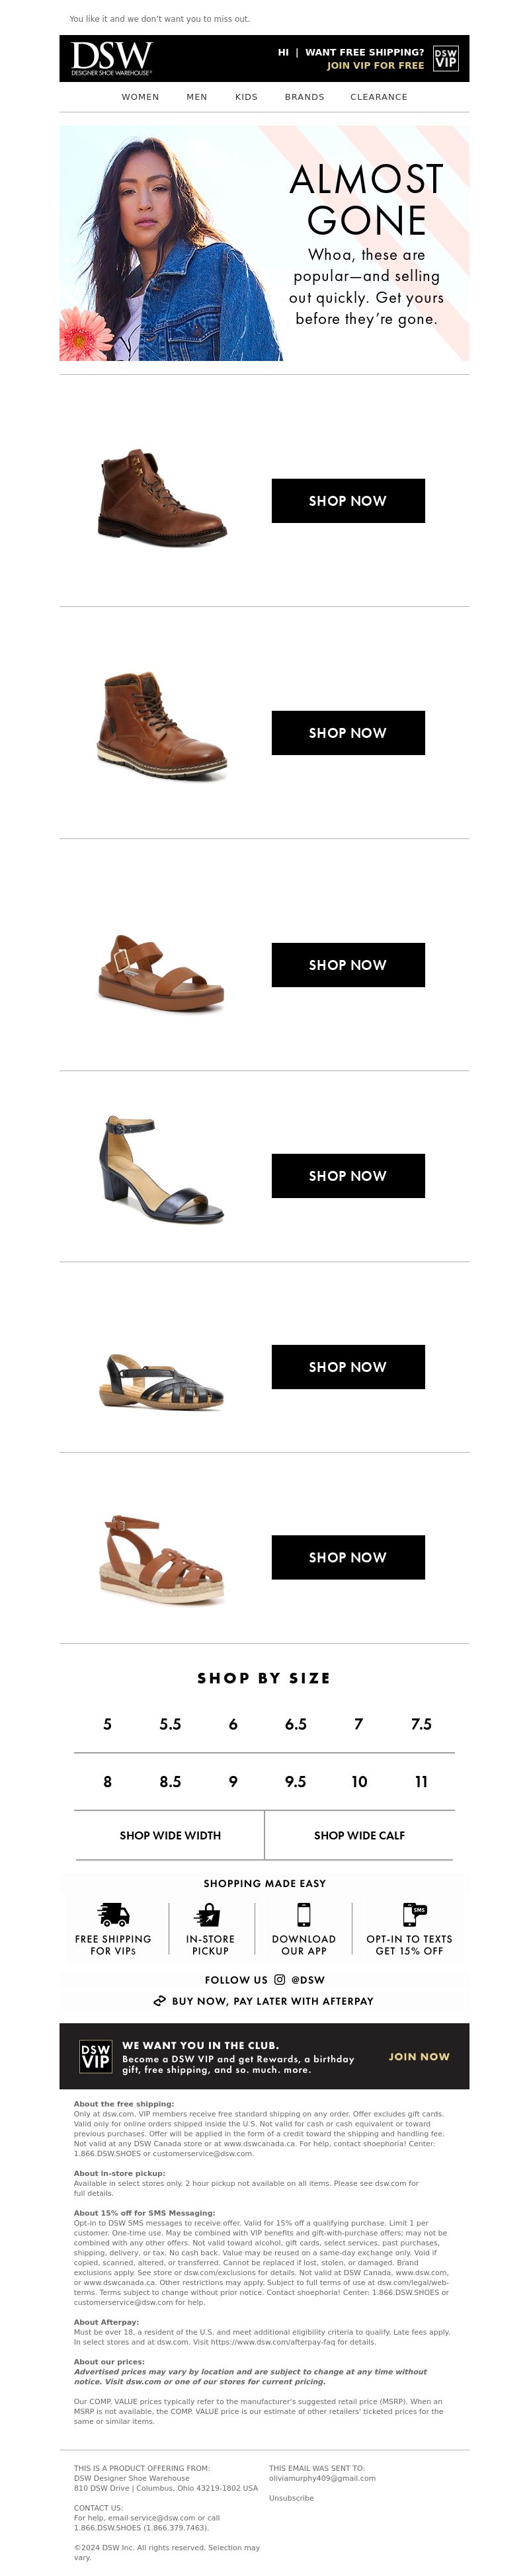This screenshot has width=529, height=2576.
Task: Click the Afterpay loop icon
Action: pyautogui.click(x=160, y=2001)
